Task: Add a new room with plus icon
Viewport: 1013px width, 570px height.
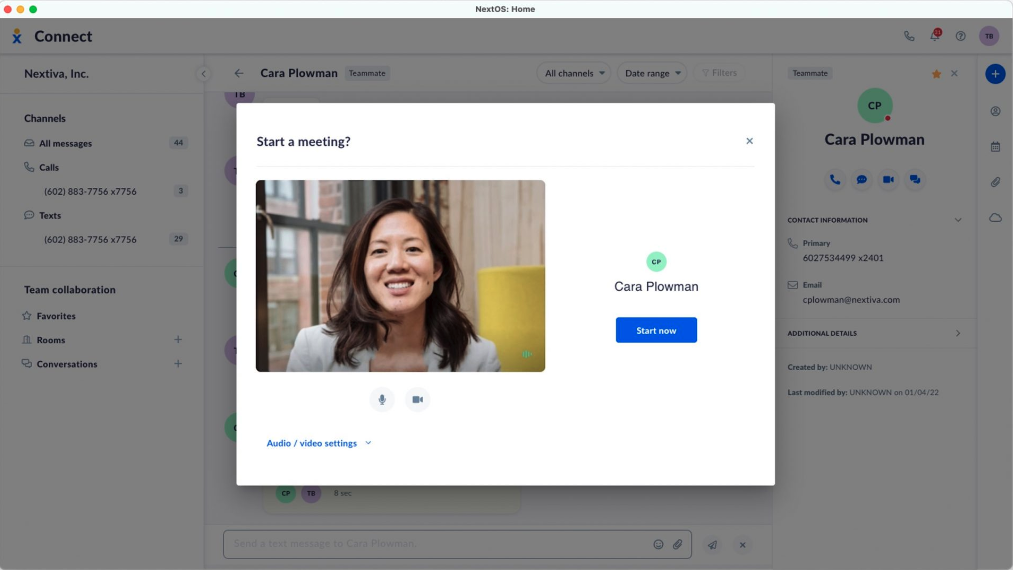Action: click(178, 339)
